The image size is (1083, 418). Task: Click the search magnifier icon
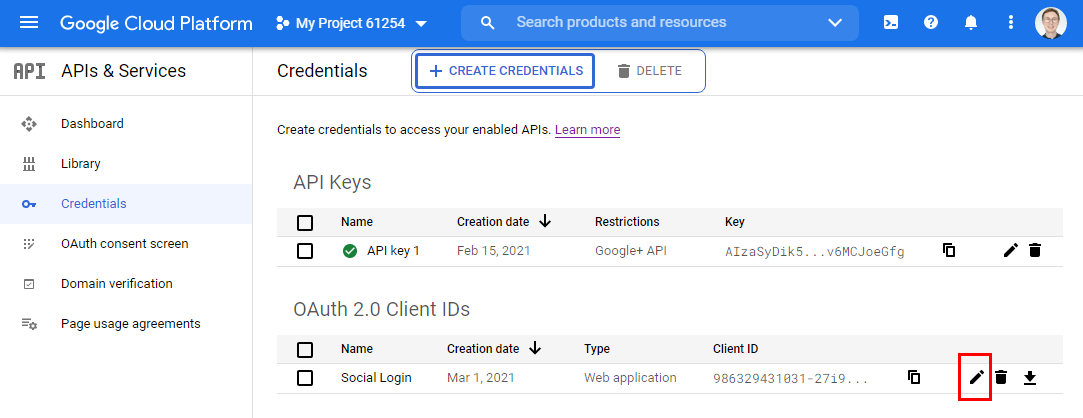tap(488, 23)
